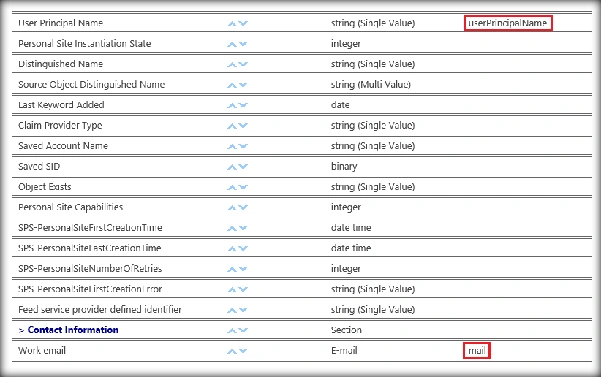Move Distinguished Name property down
Viewport: 602px width, 378px height.
pos(243,64)
